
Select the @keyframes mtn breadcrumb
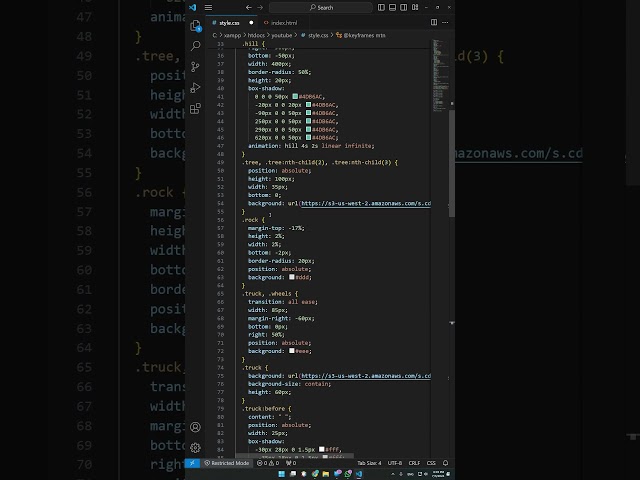(364, 36)
